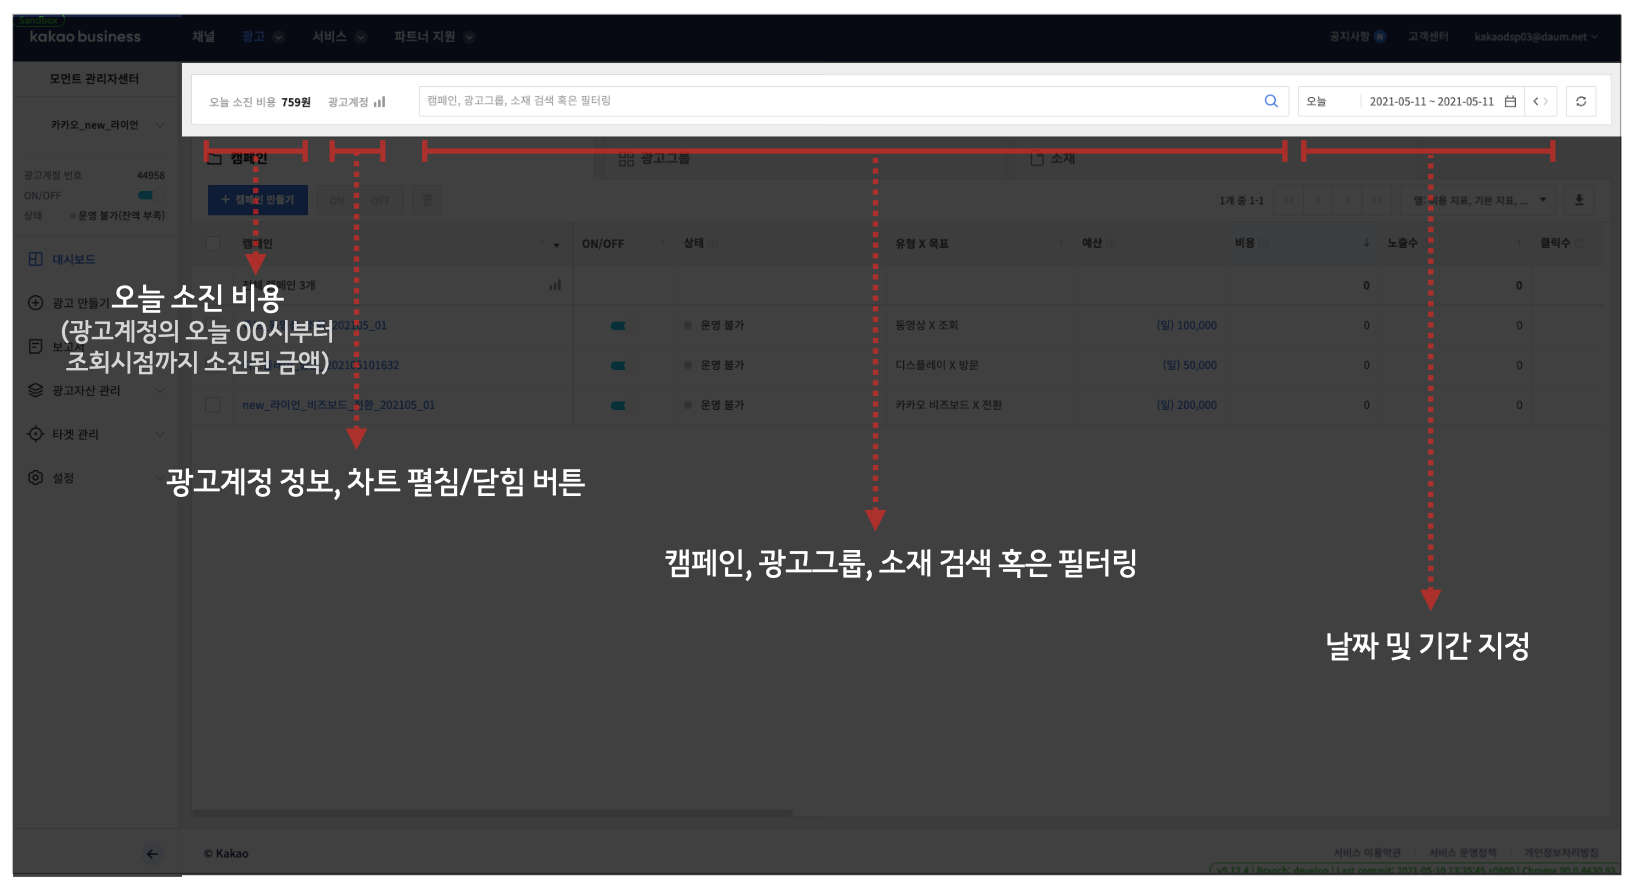Click the 설정 gear icon
This screenshot has height=886, width=1634.
click(x=35, y=478)
